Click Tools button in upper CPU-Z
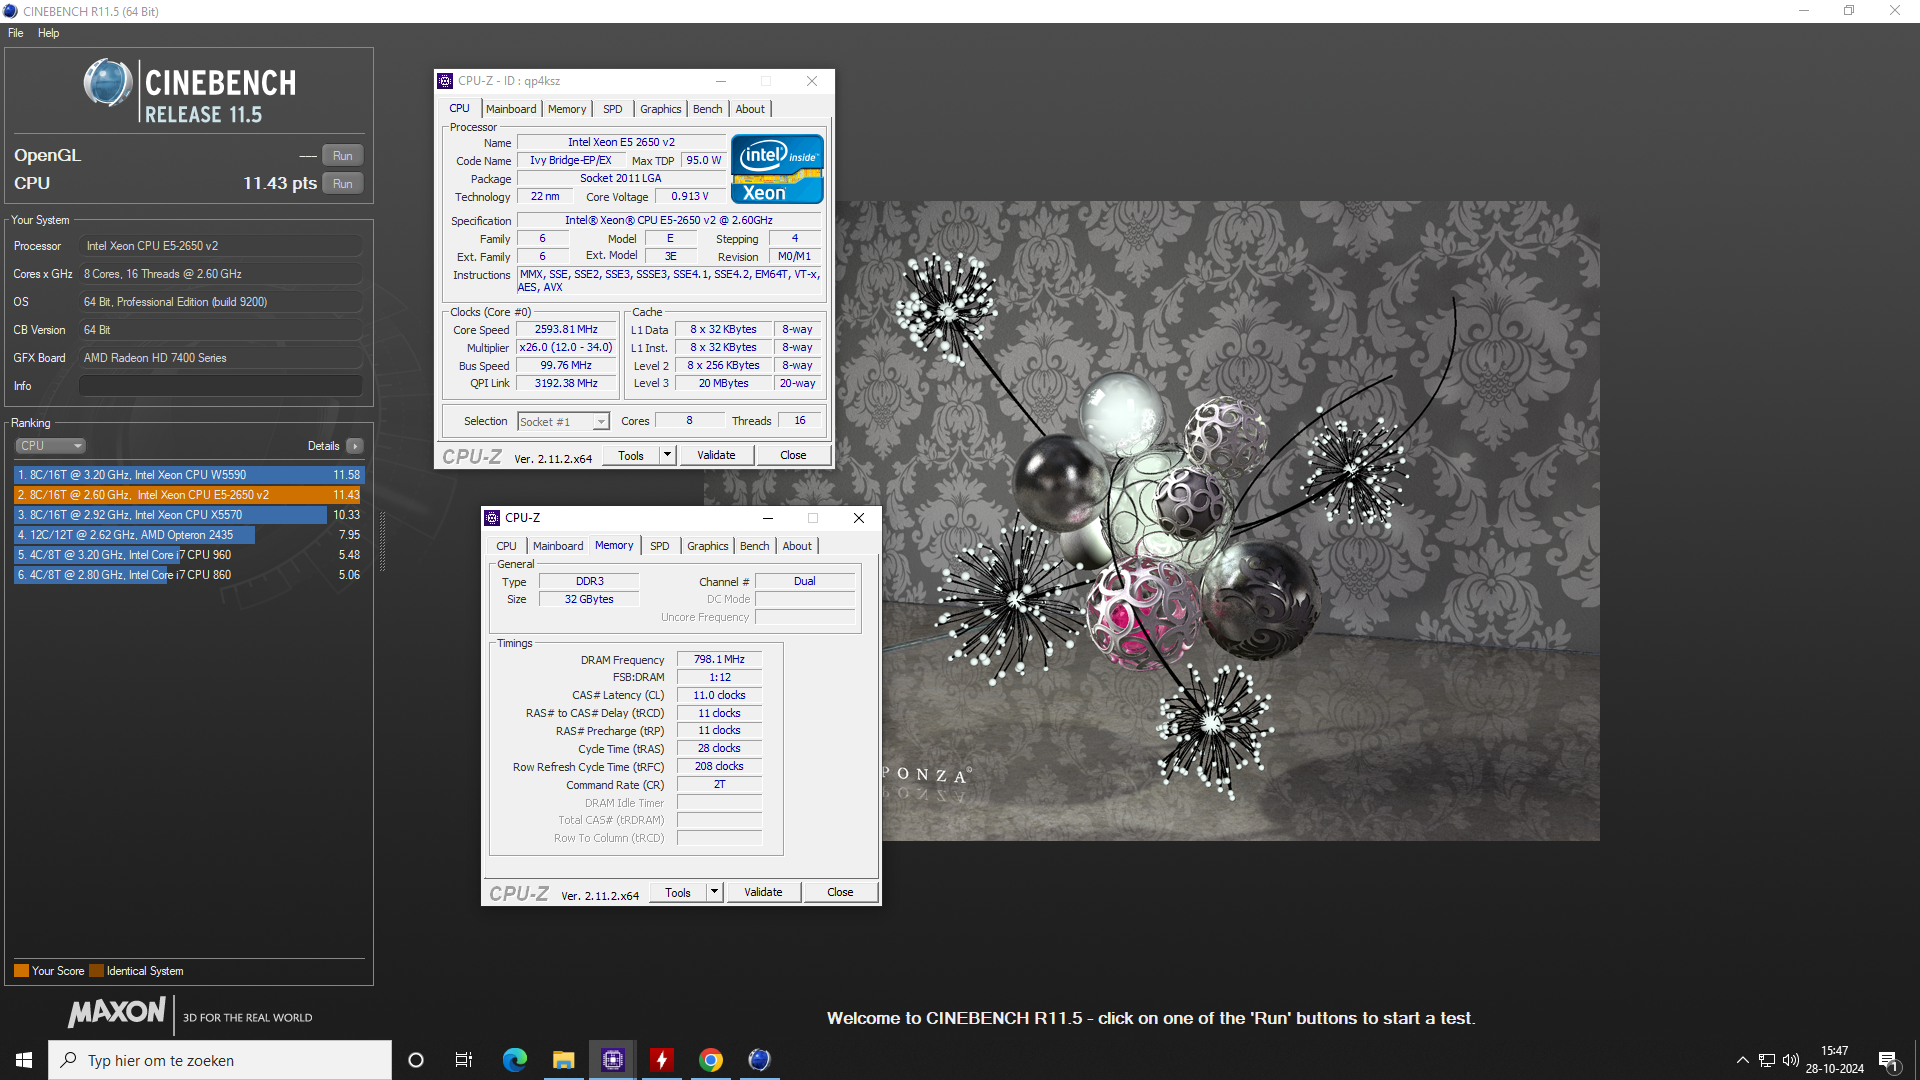This screenshot has height=1080, width=1920. pos(631,456)
